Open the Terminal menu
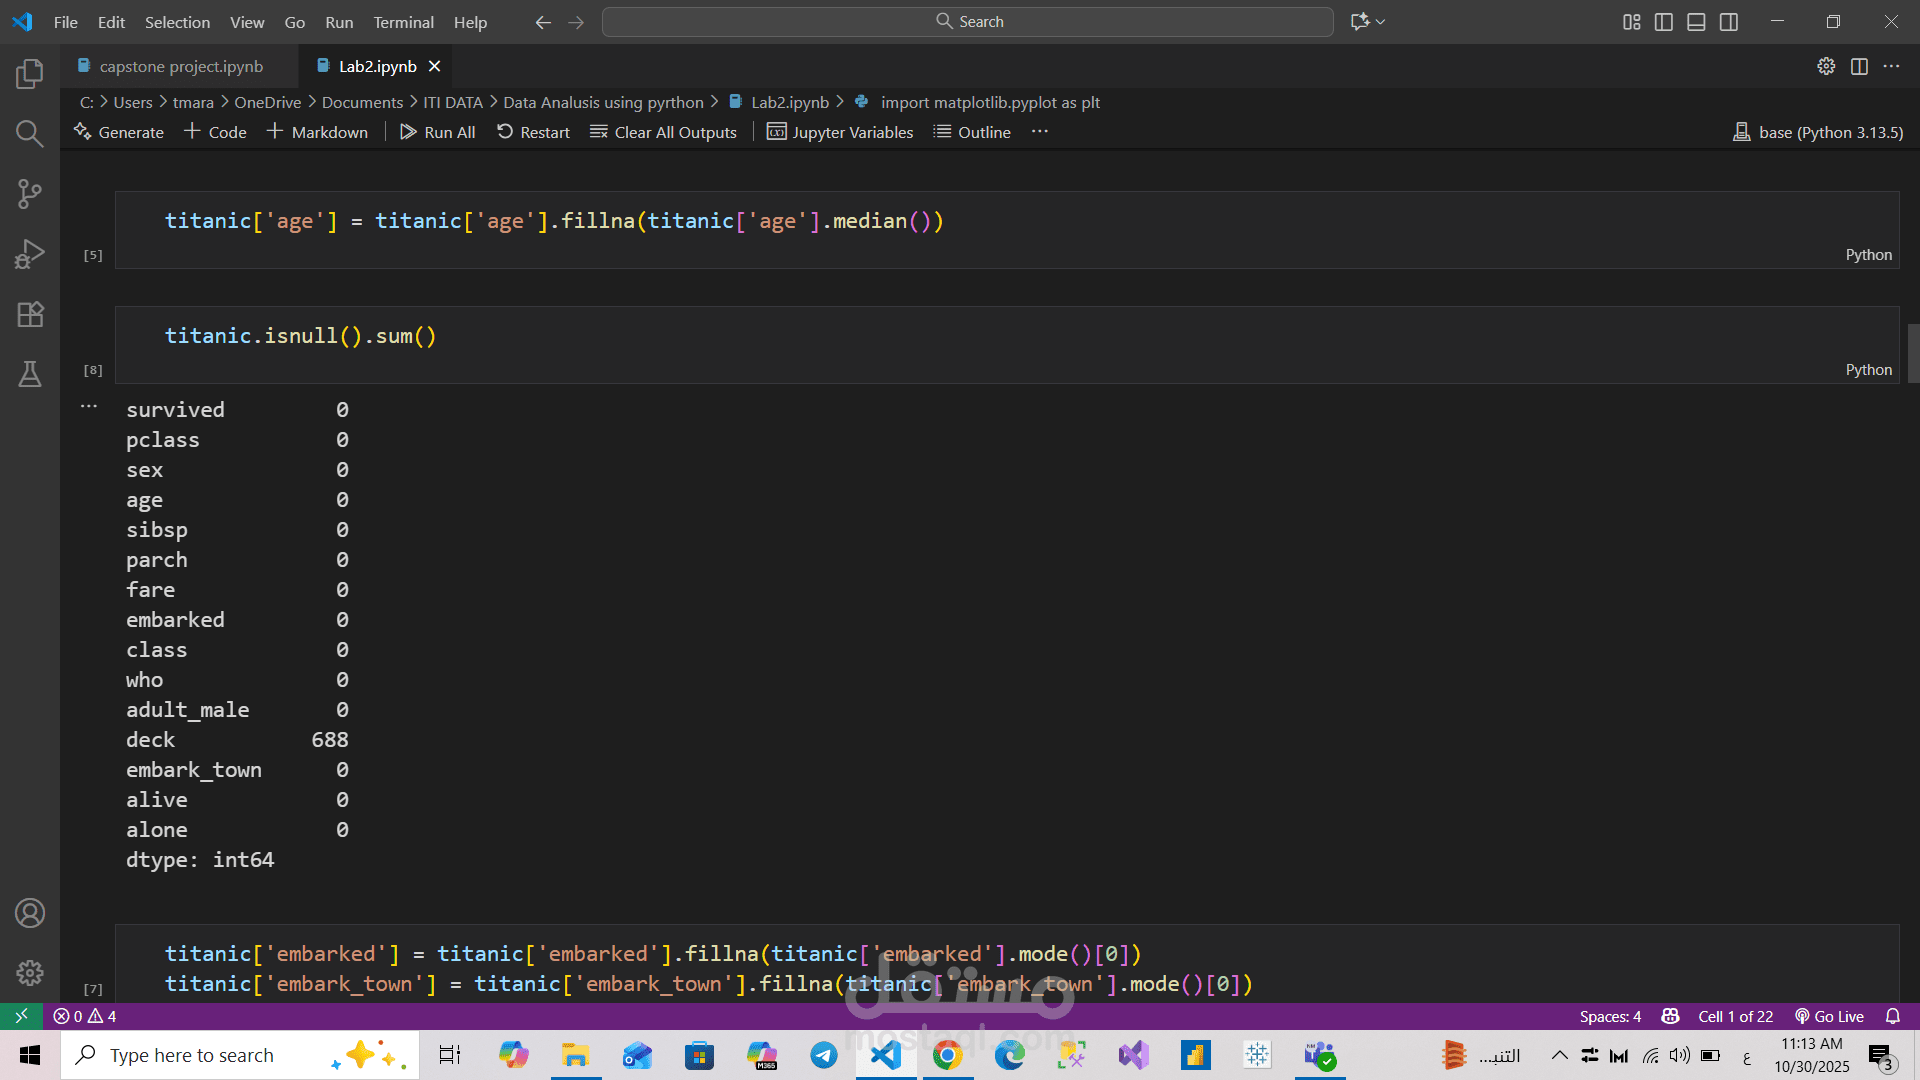This screenshot has height=1080, width=1920. click(x=403, y=22)
